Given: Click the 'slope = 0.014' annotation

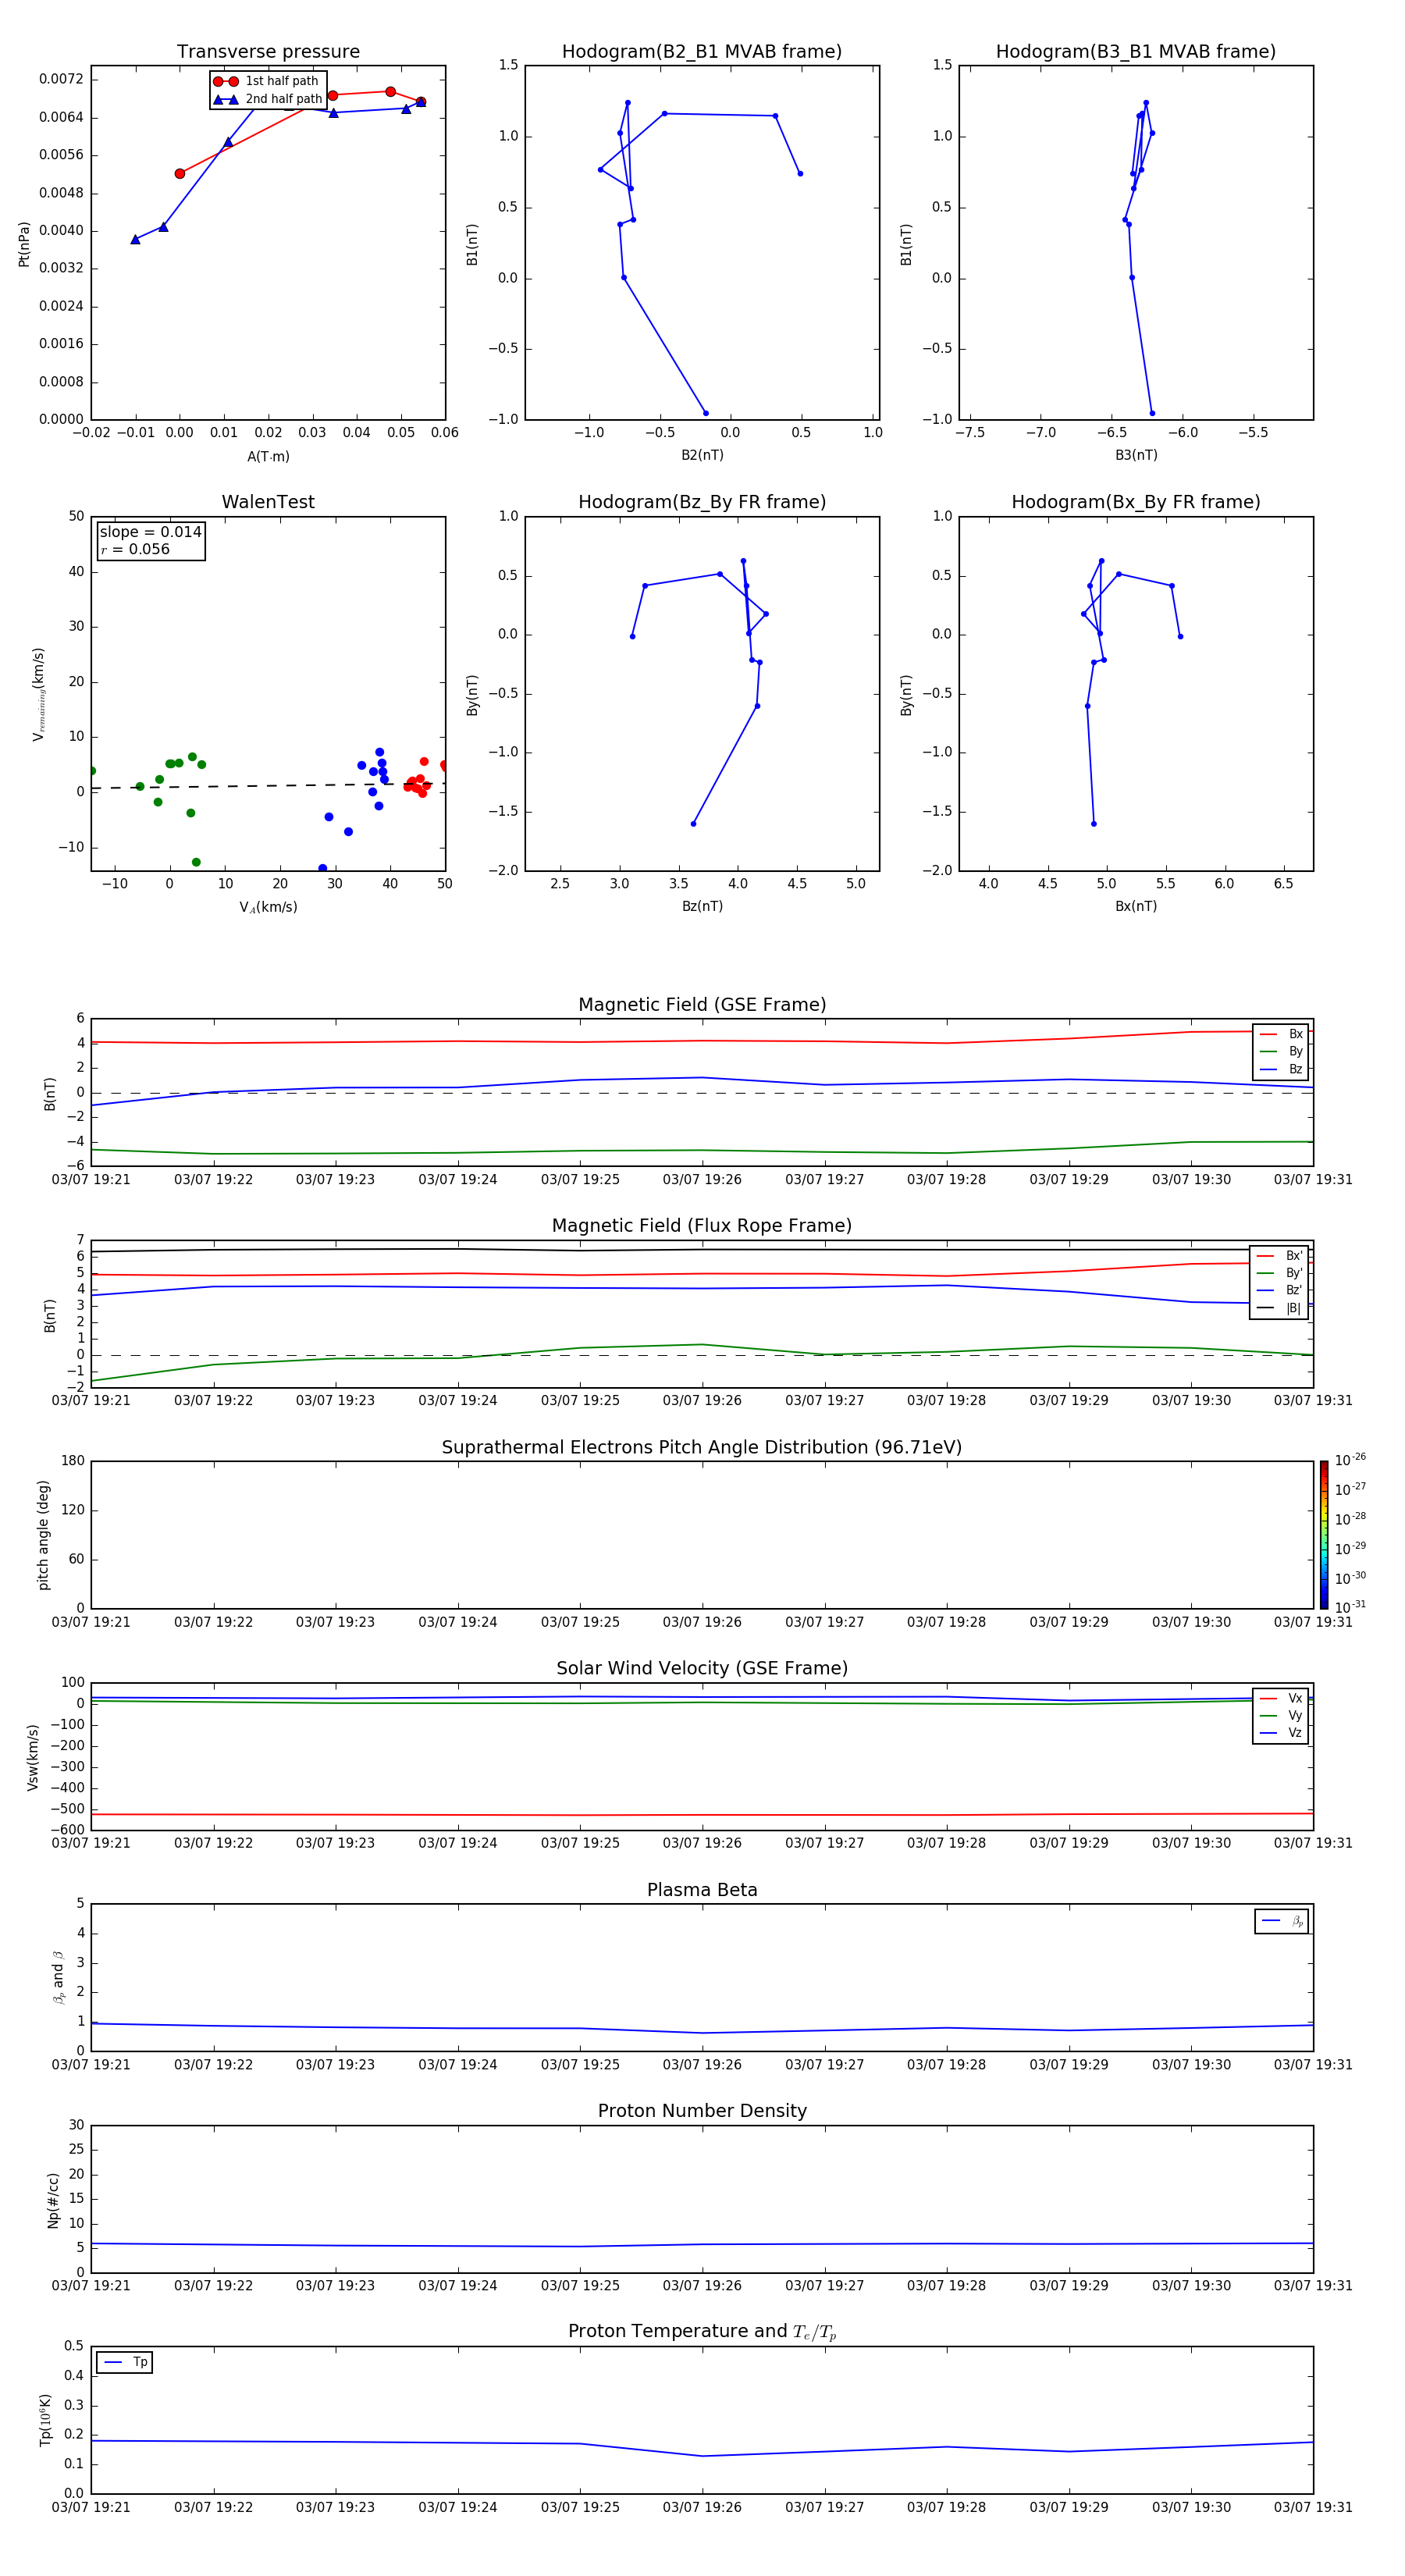Looking at the screenshot, I should 150,532.
